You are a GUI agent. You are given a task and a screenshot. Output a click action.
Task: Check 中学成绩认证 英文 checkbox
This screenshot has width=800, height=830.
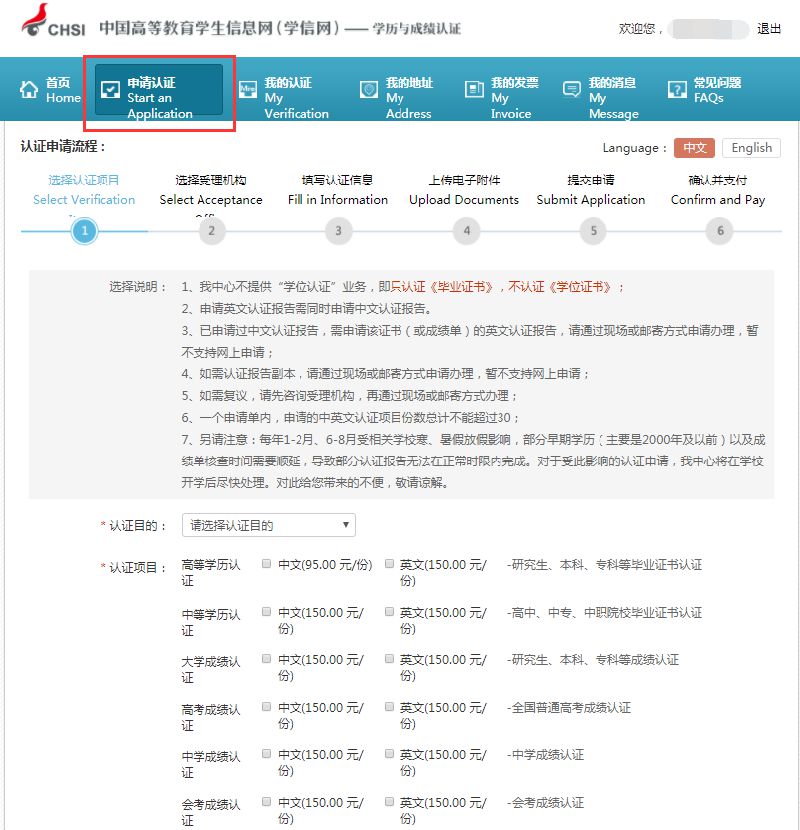390,754
